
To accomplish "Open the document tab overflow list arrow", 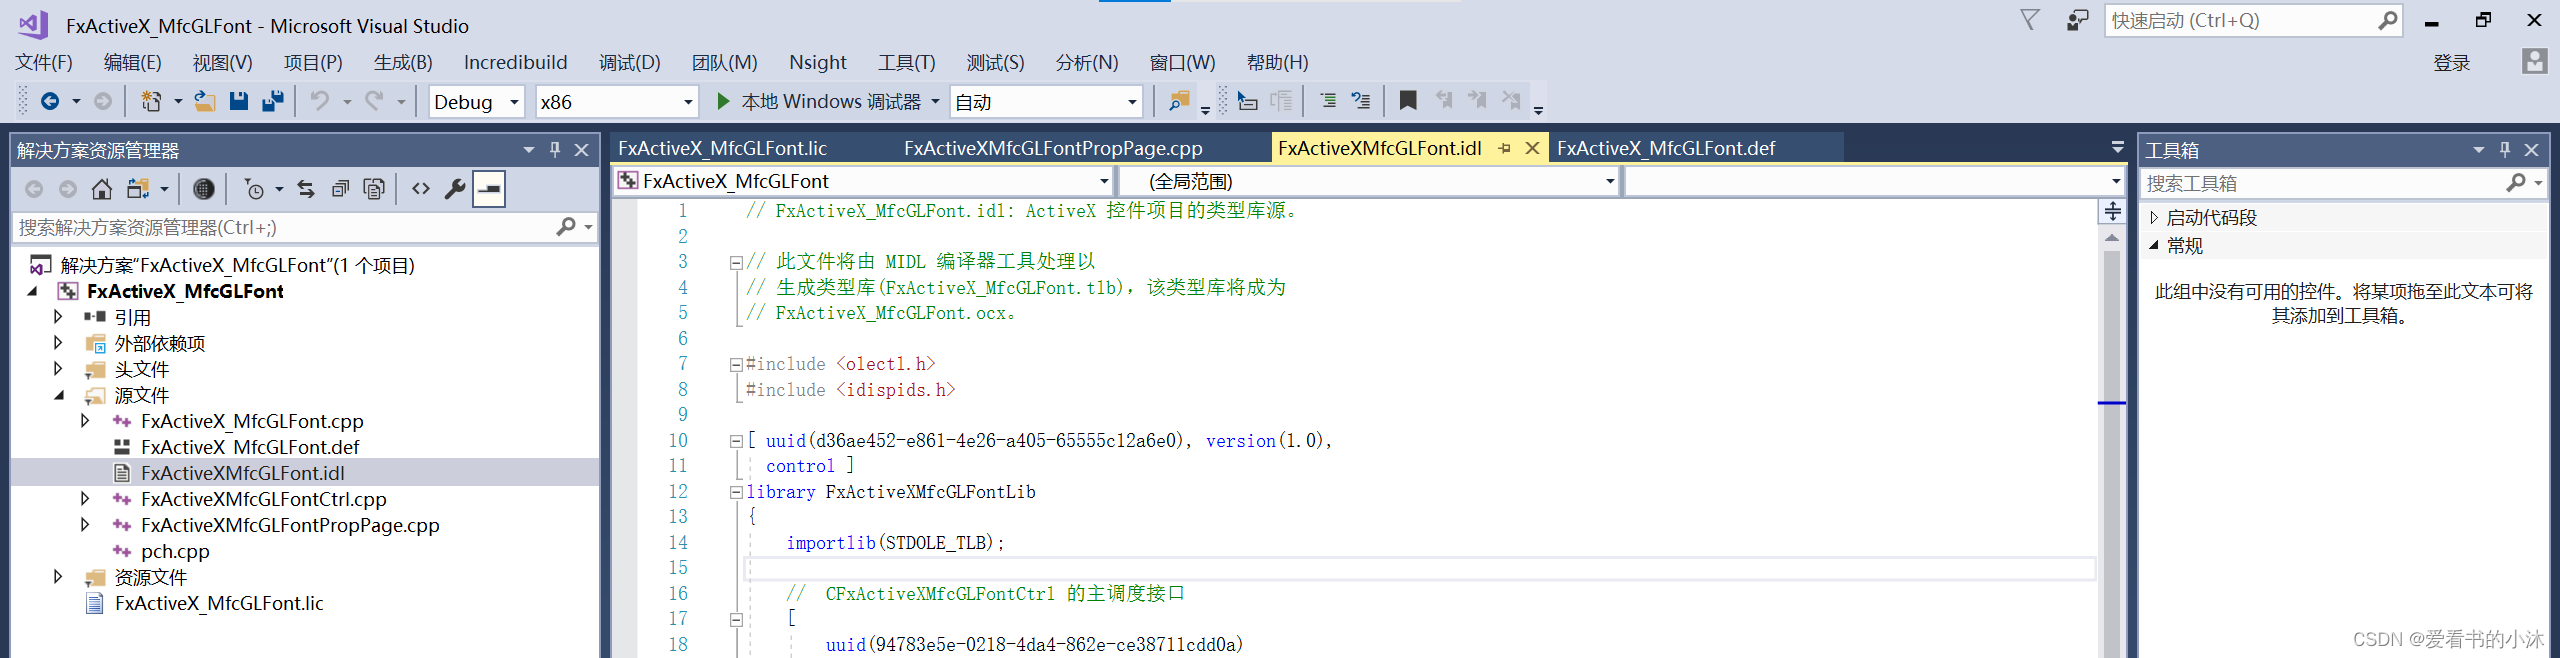I will click(2117, 148).
